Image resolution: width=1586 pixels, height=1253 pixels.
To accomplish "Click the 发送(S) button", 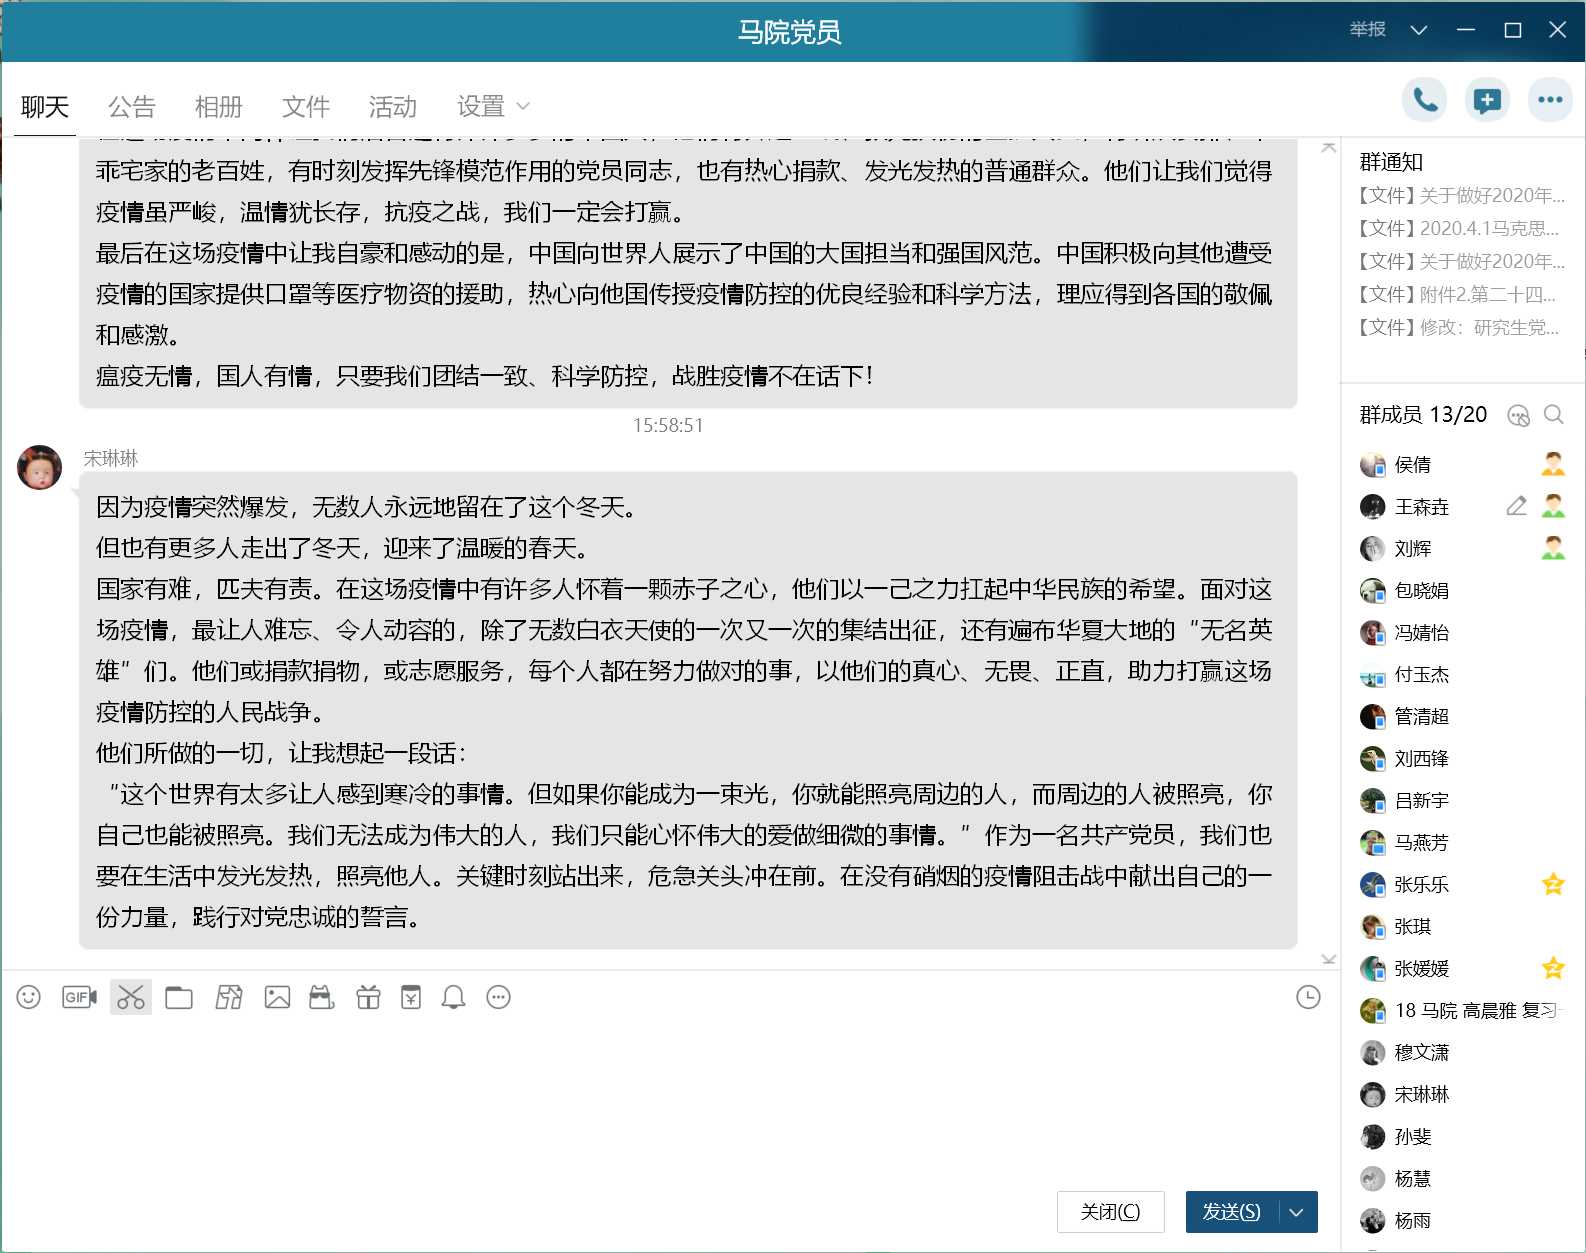I will (x=1231, y=1212).
